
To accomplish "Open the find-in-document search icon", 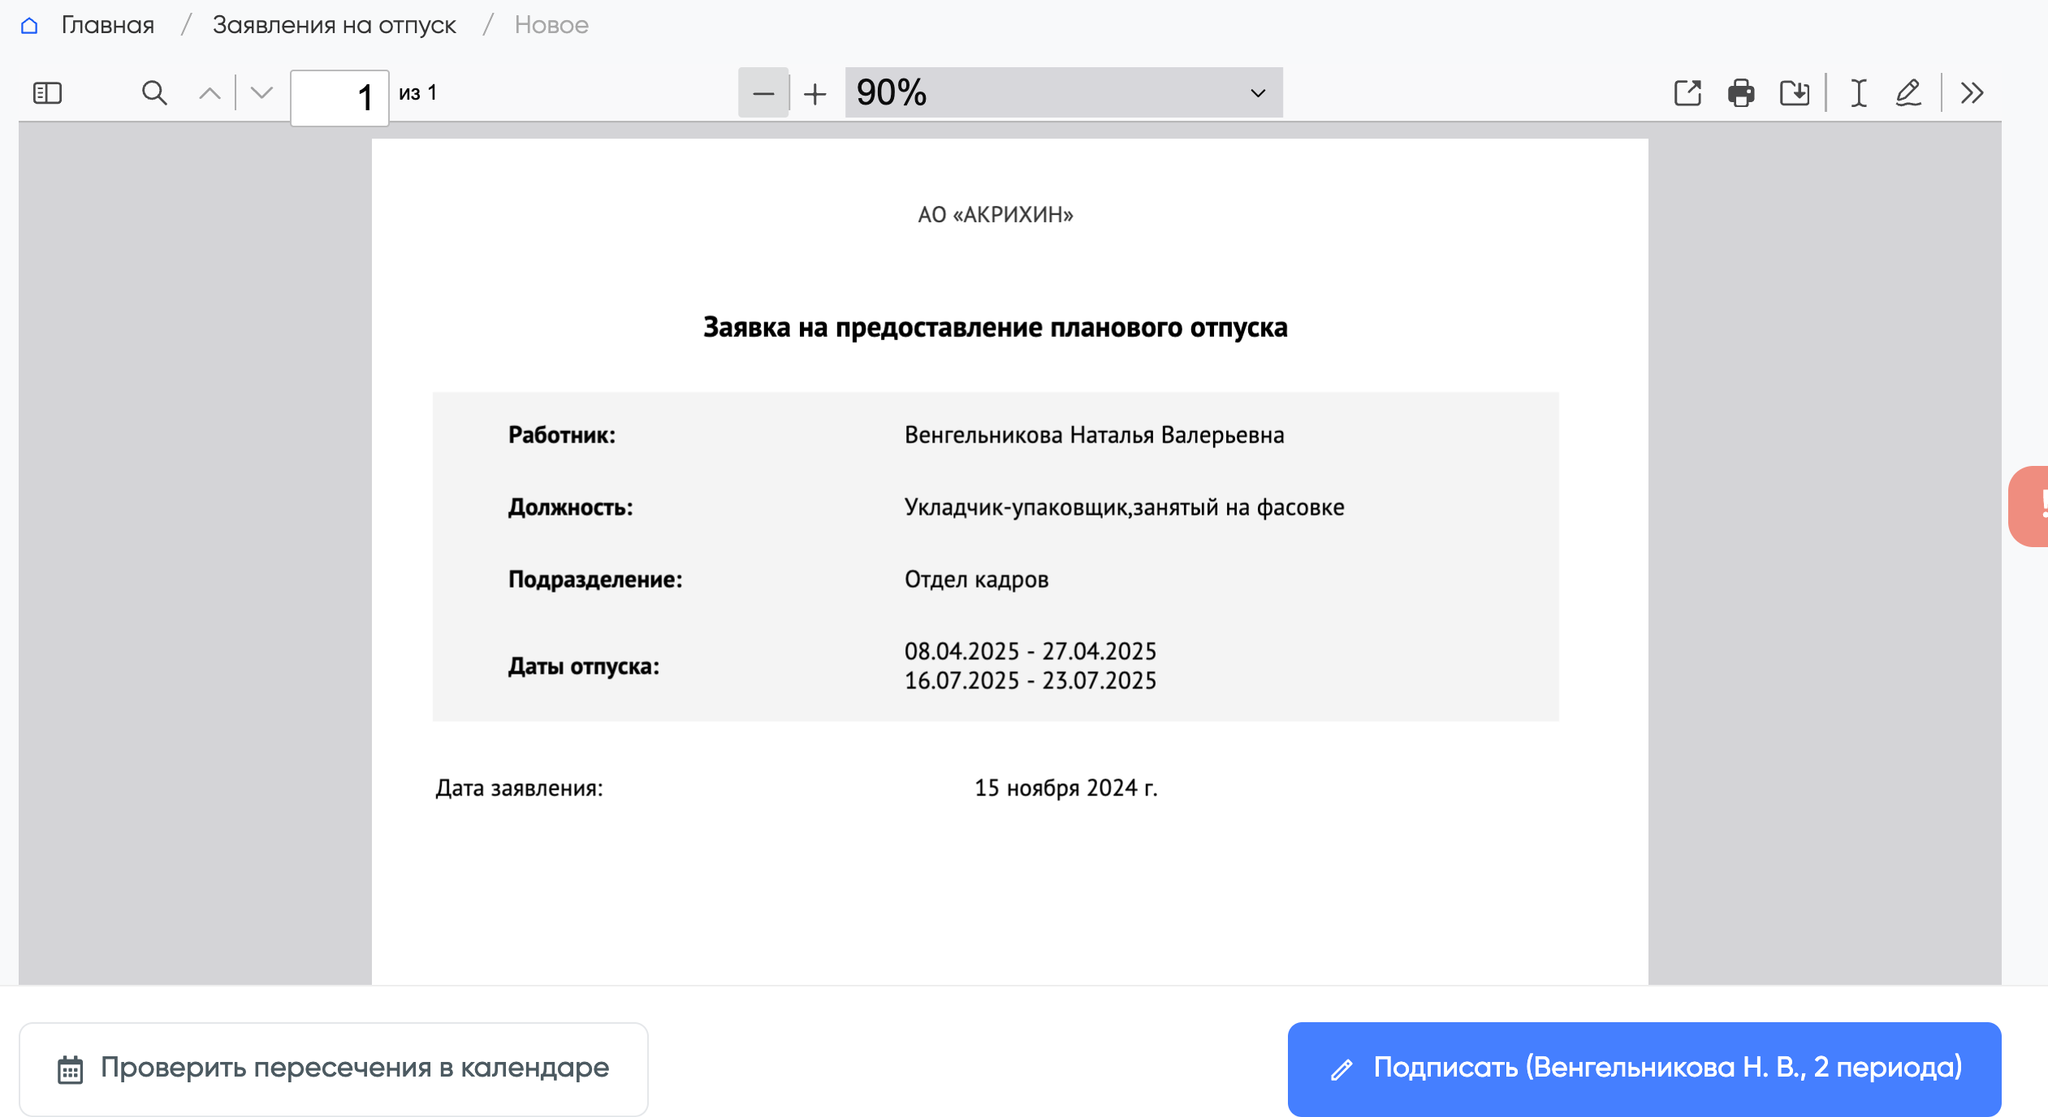I will pyautogui.click(x=154, y=93).
